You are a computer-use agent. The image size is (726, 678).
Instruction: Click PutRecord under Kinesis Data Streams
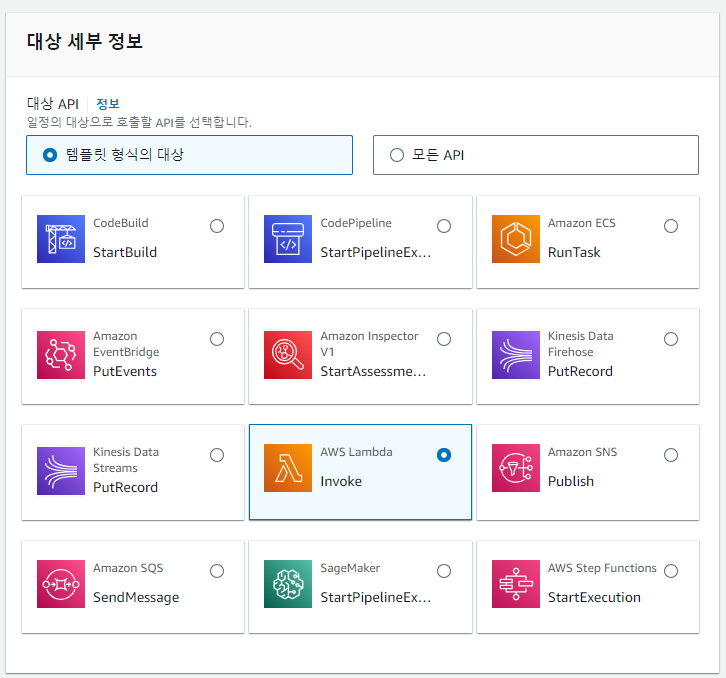125,487
